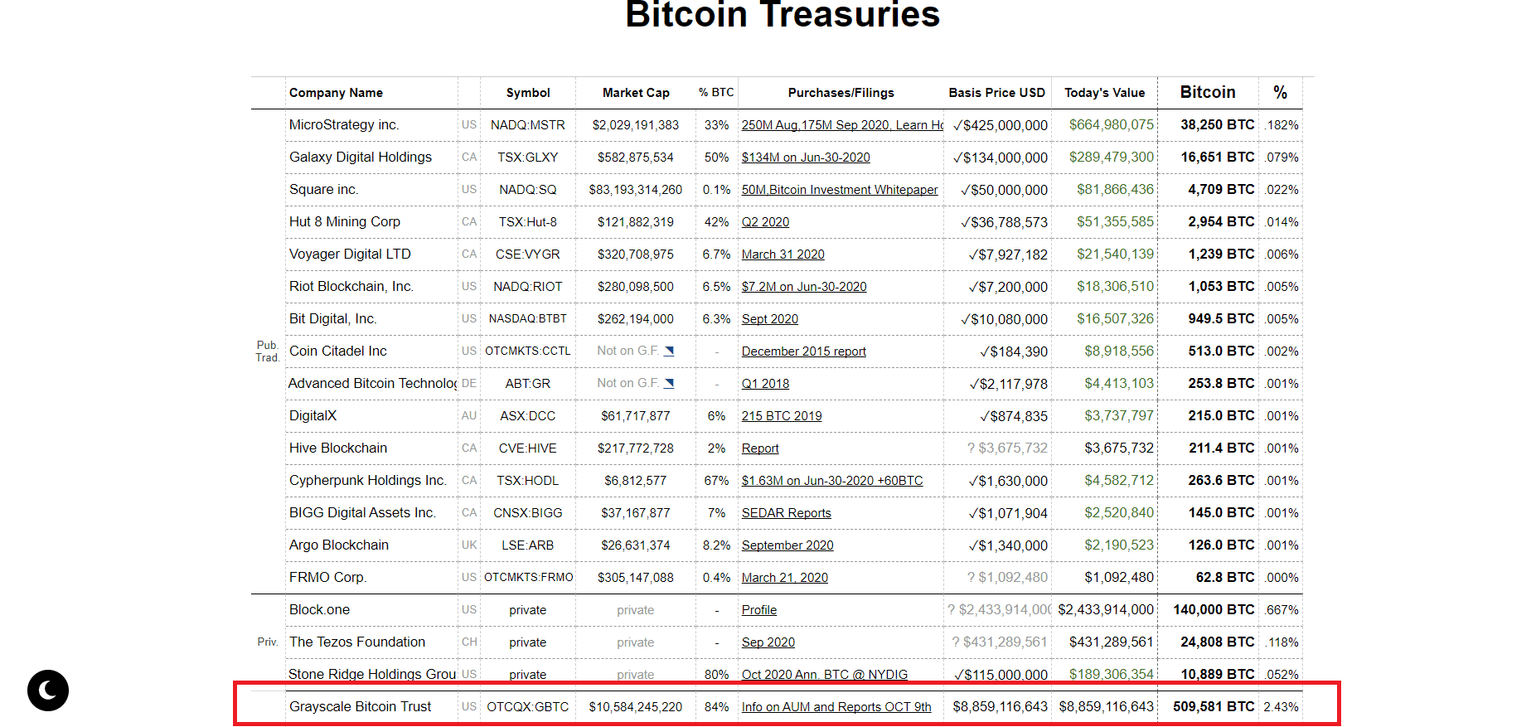1536x727 pixels.
Task: Toggle dark mode with the moon icon
Action: [x=47, y=690]
